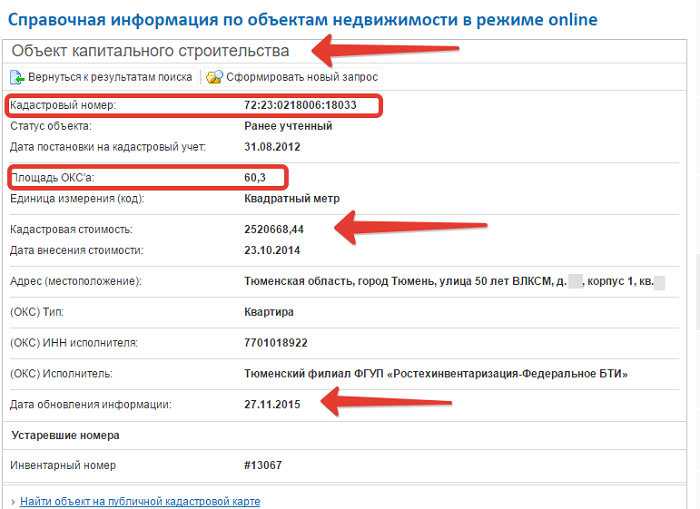
Task: Expand the small arrow before map link
Action: (x=11, y=501)
